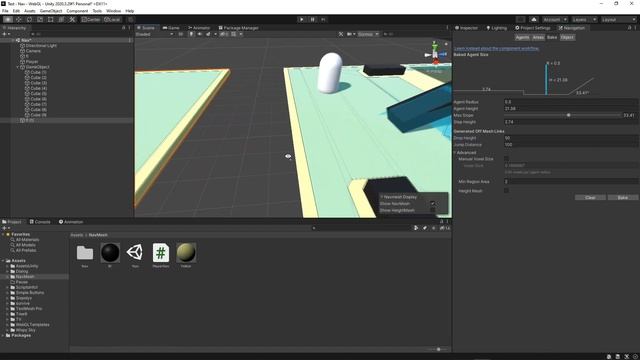This screenshot has width=640, height=360.
Task: Switch to the Animator tab
Action: 199,28
